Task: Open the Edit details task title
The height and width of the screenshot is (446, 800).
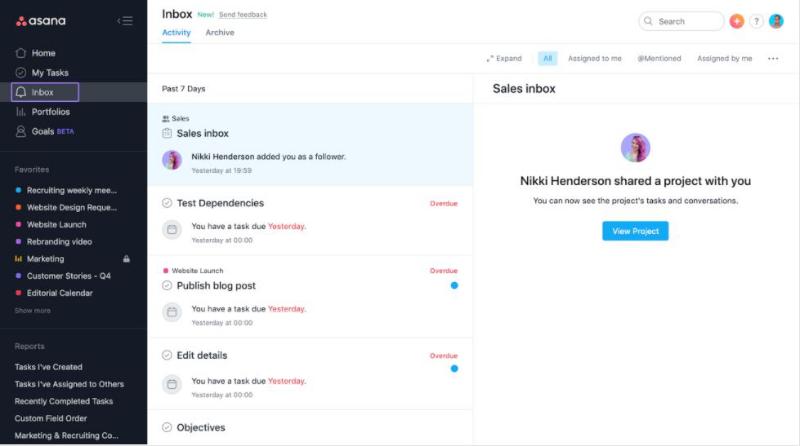Action: 202,355
